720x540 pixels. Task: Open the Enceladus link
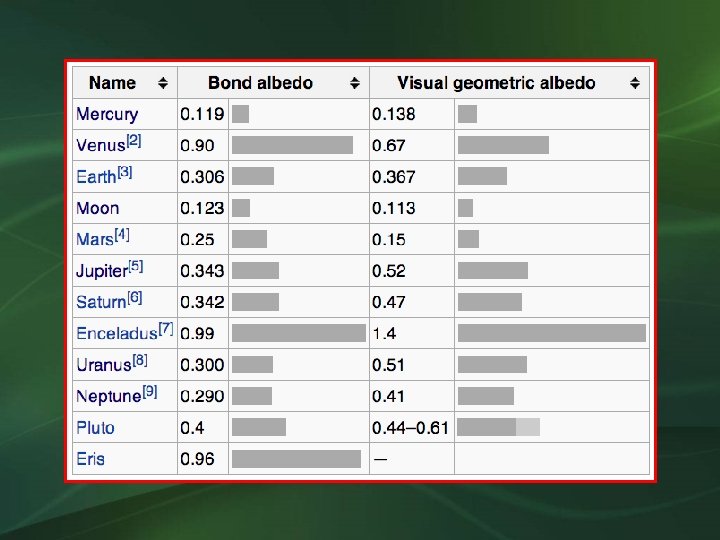coord(116,333)
